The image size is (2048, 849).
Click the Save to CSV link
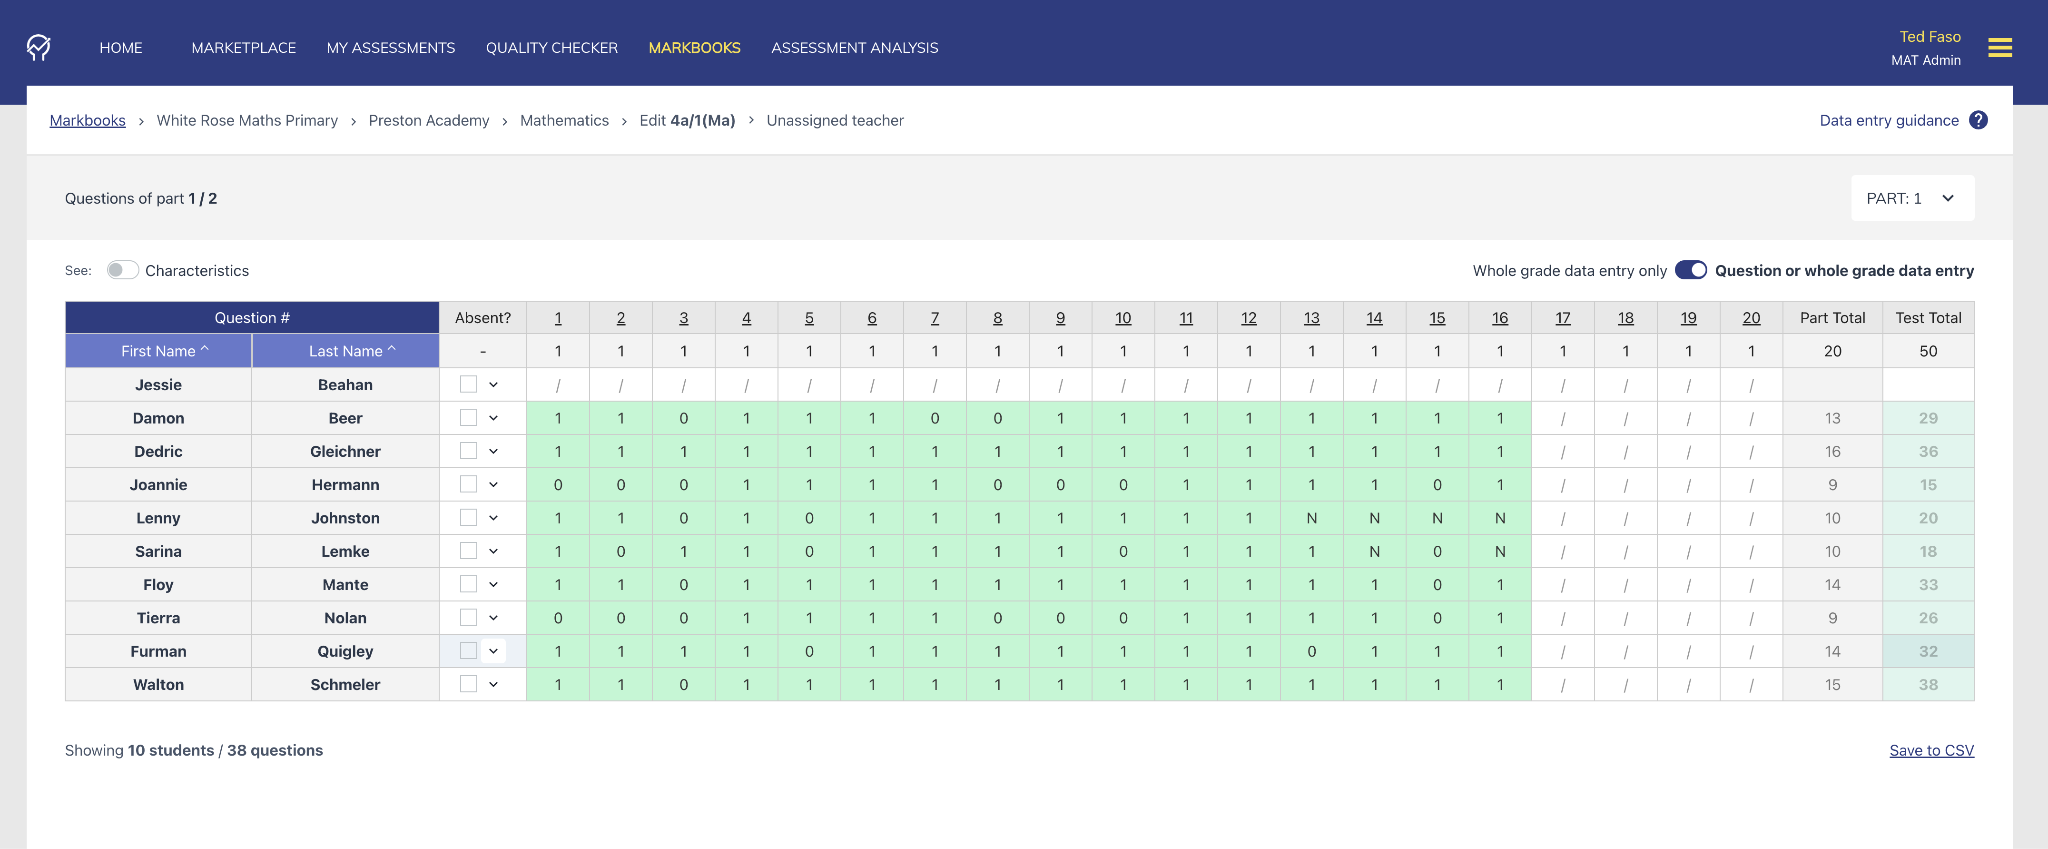[x=1931, y=750]
